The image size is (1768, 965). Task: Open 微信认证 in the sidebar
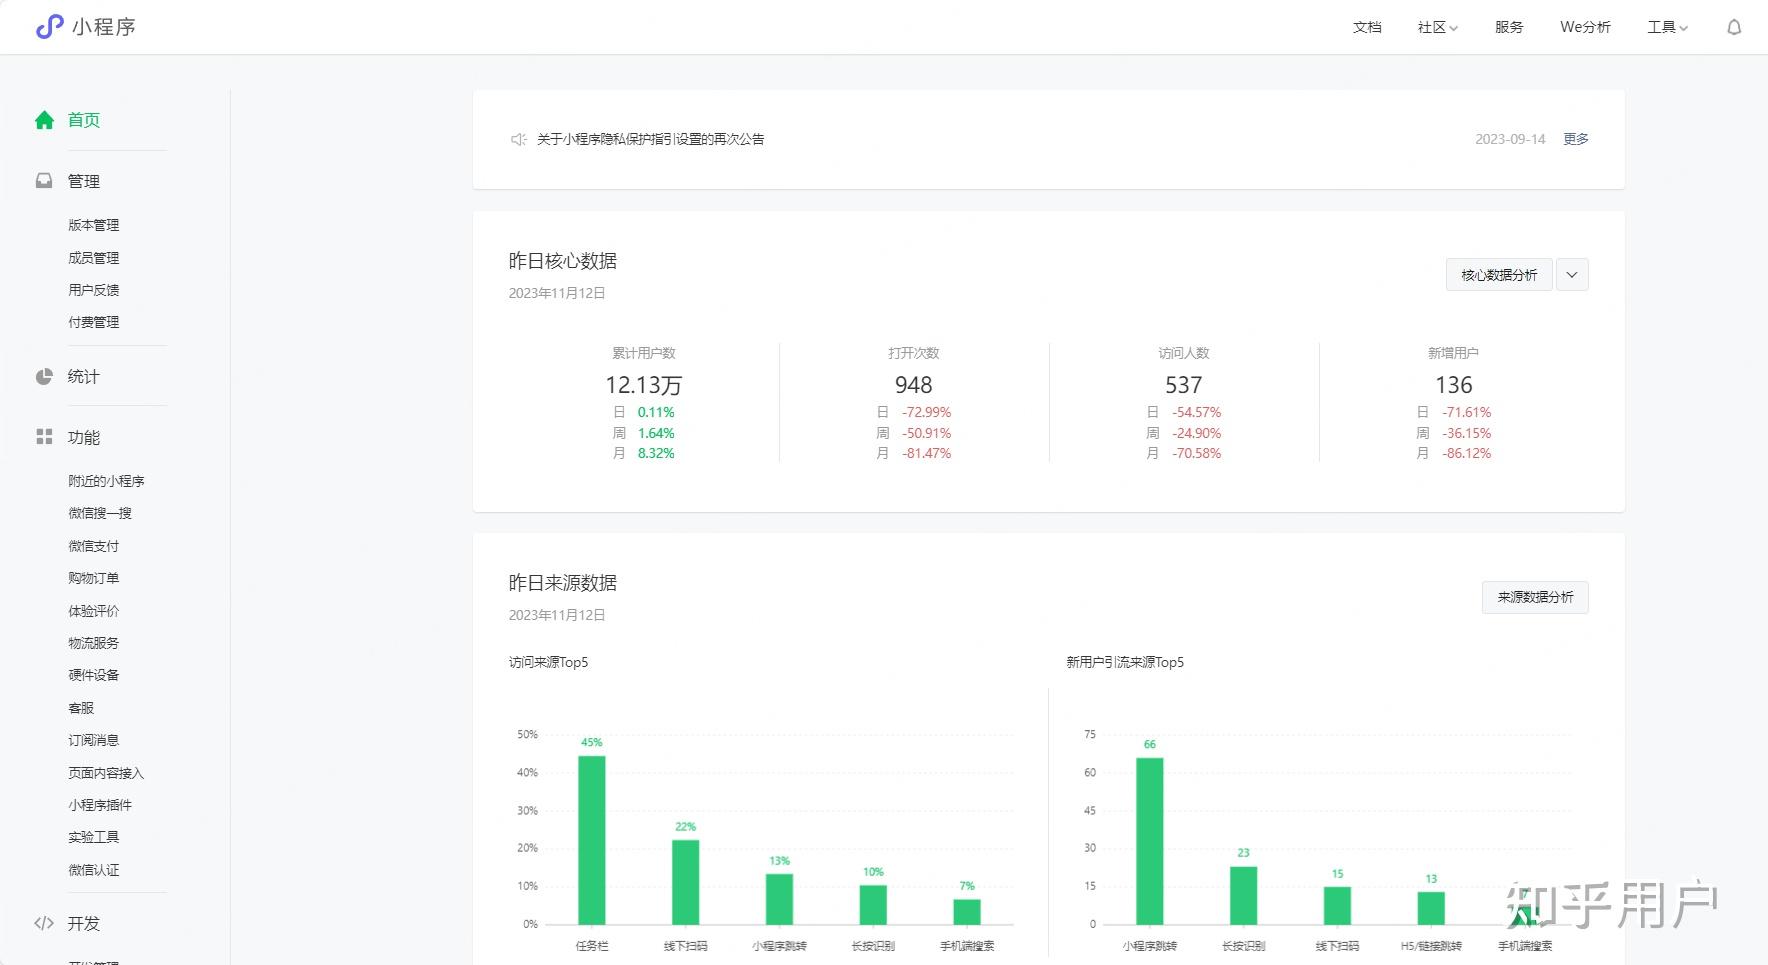click(94, 870)
